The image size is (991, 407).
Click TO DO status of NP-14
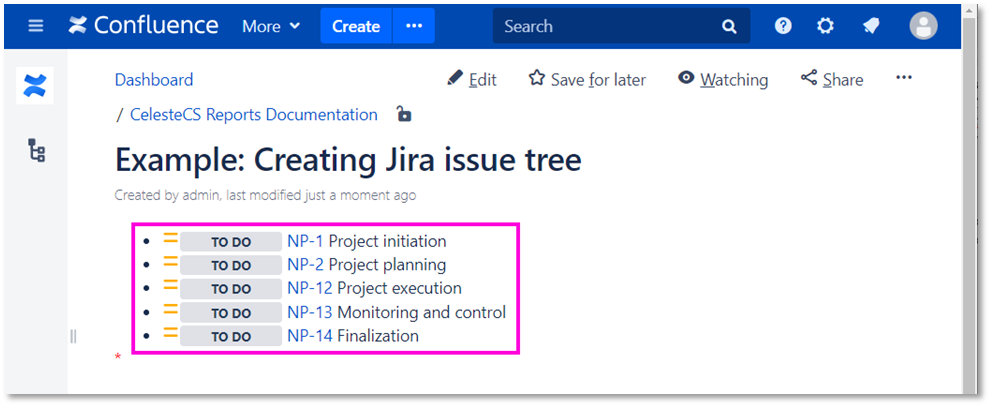pyautogui.click(x=231, y=337)
